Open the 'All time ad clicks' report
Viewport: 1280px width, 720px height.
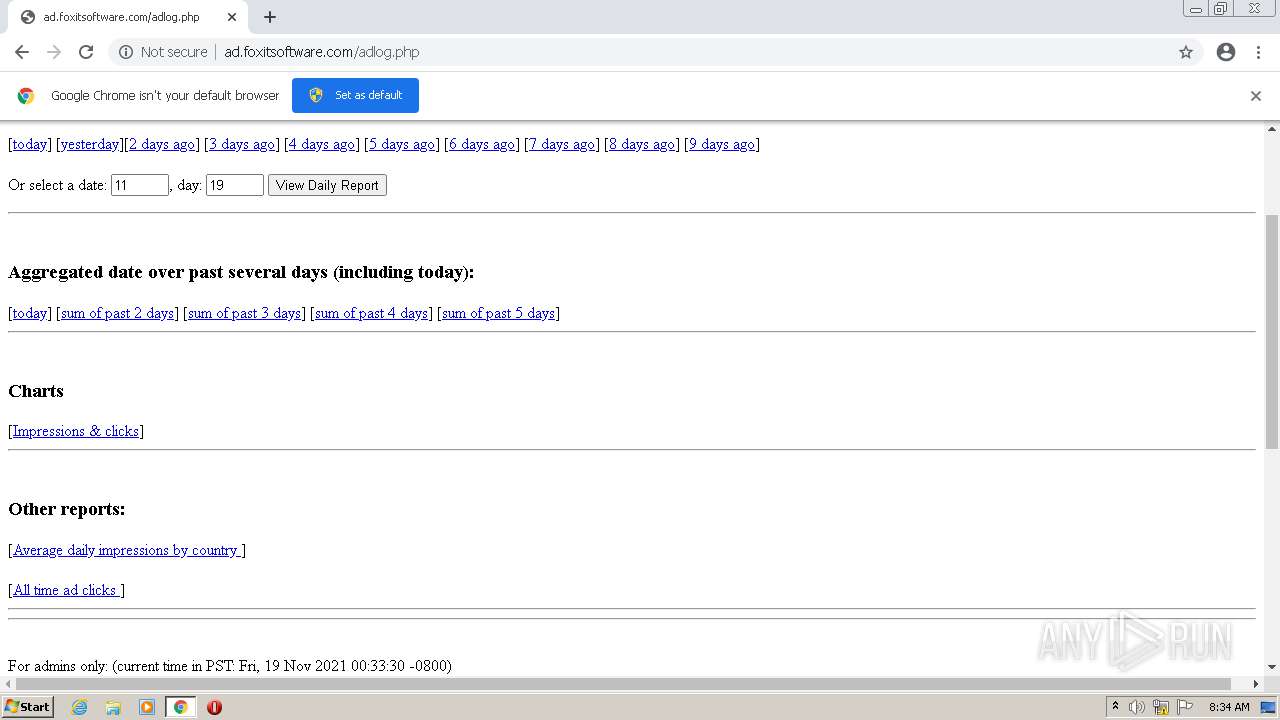click(x=66, y=590)
